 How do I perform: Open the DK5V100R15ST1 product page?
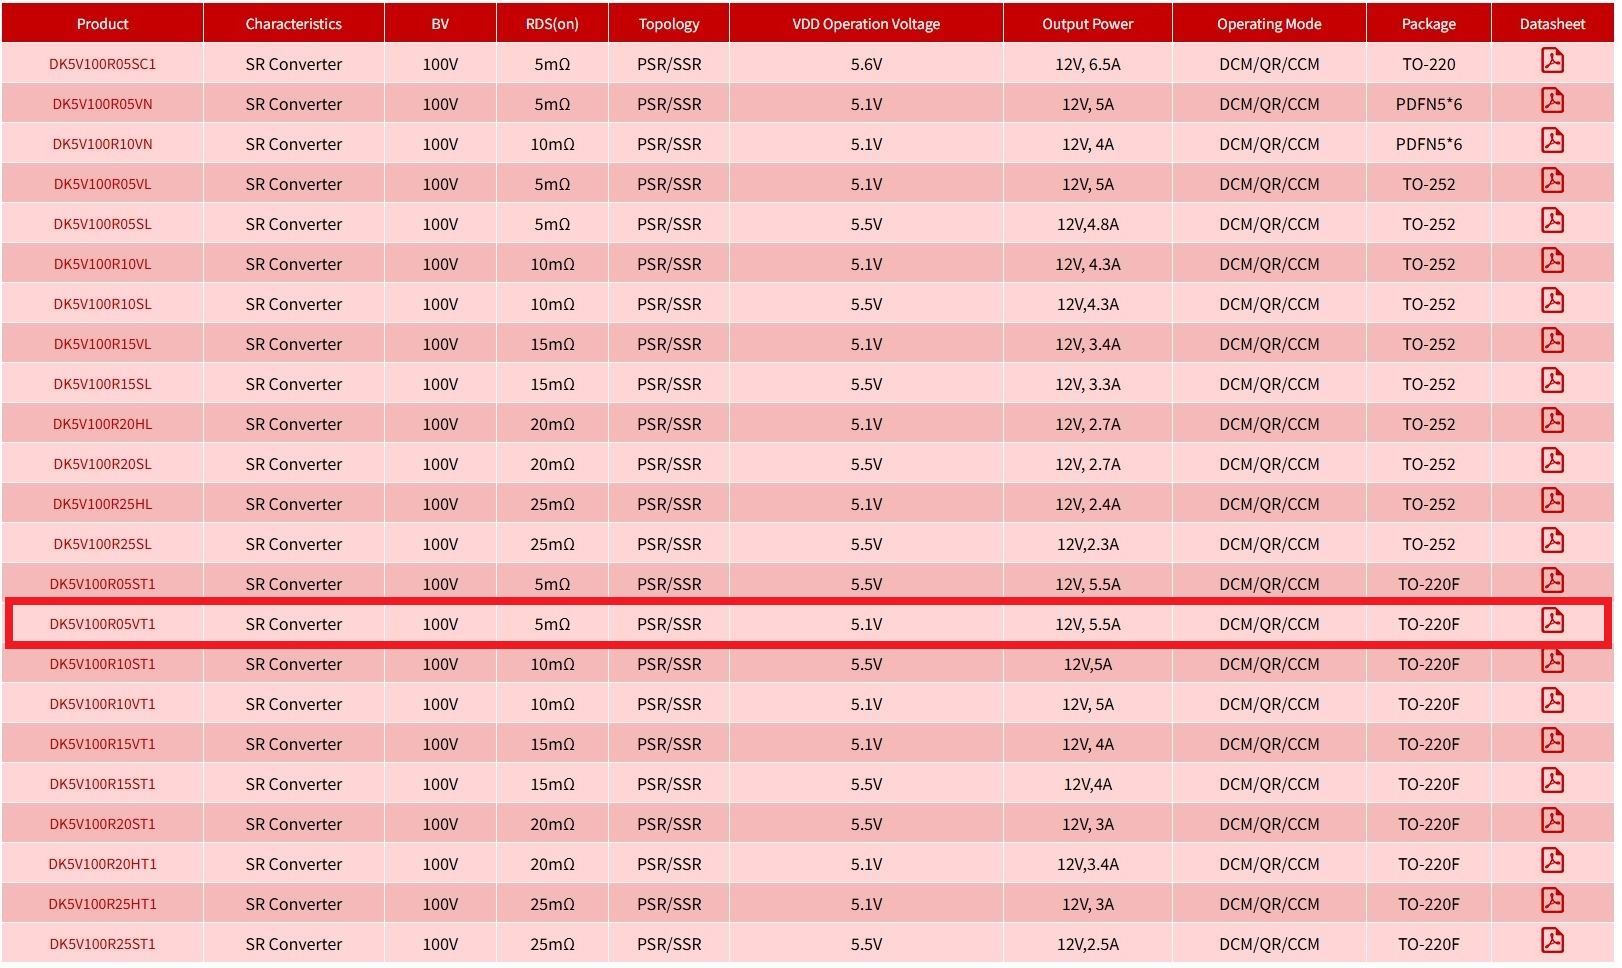point(103,784)
